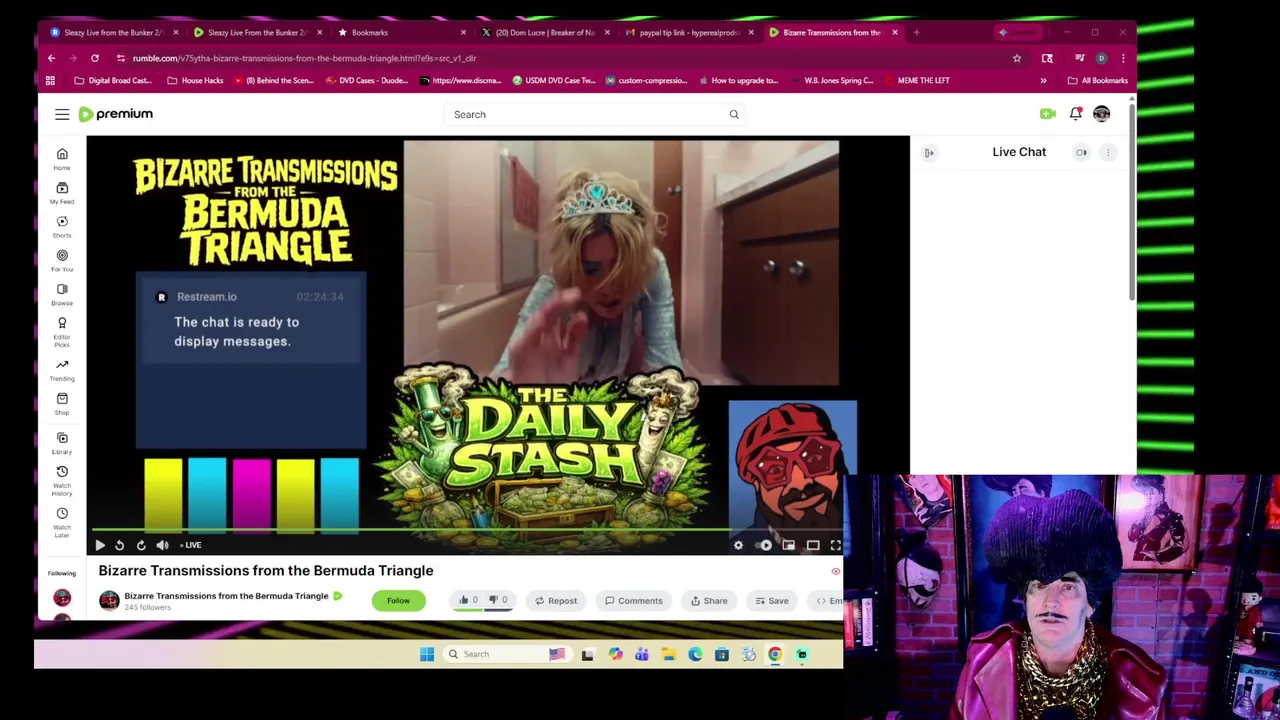Open the Rumble hamburger menu
The height and width of the screenshot is (720, 1280).
click(62, 114)
